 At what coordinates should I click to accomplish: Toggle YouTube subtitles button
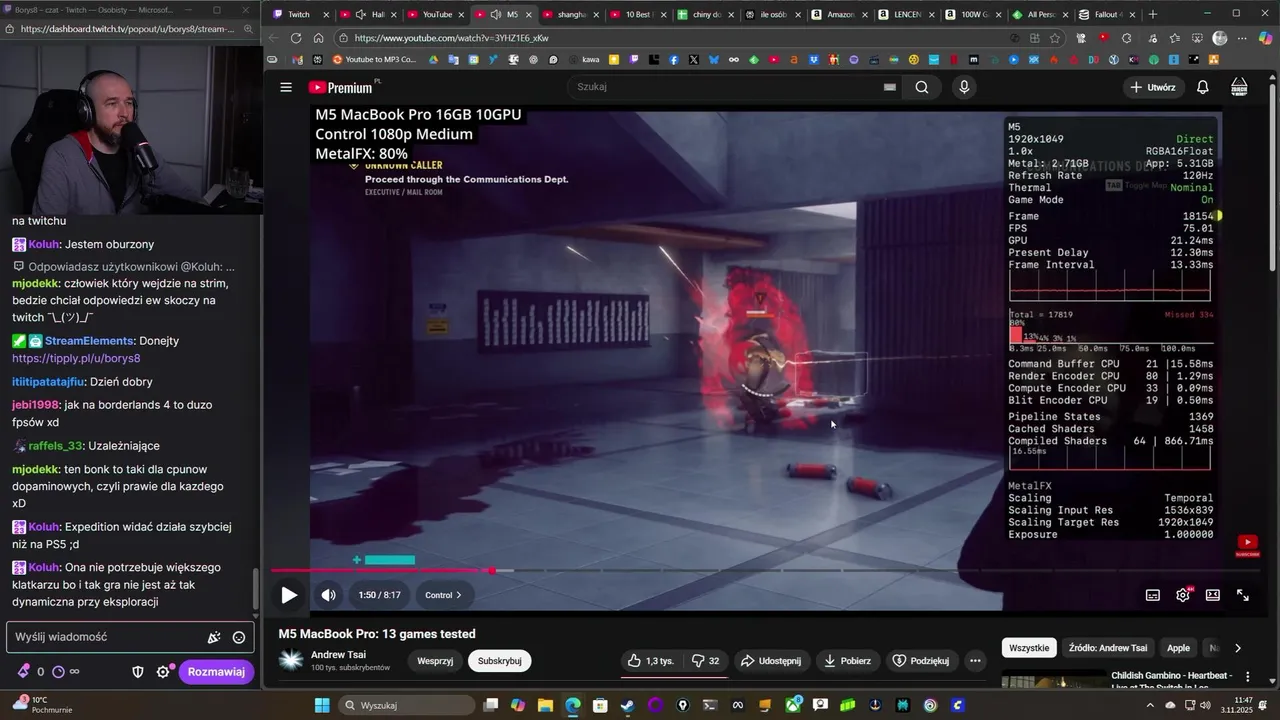pos(1153,595)
